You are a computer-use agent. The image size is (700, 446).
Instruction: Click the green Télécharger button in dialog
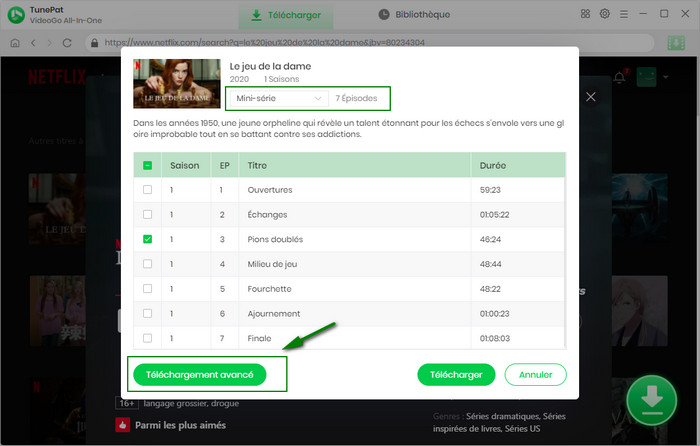point(456,375)
